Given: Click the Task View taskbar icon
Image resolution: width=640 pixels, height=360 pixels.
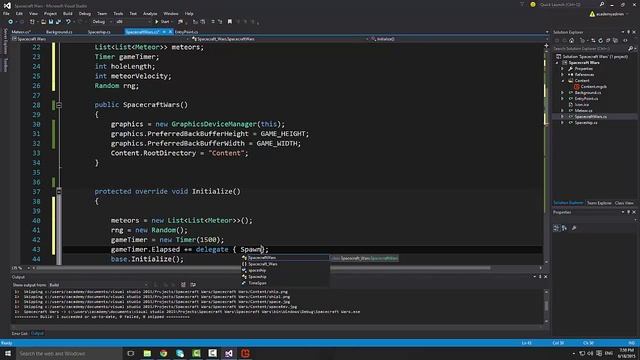Looking at the screenshot, I should (x=131, y=353).
